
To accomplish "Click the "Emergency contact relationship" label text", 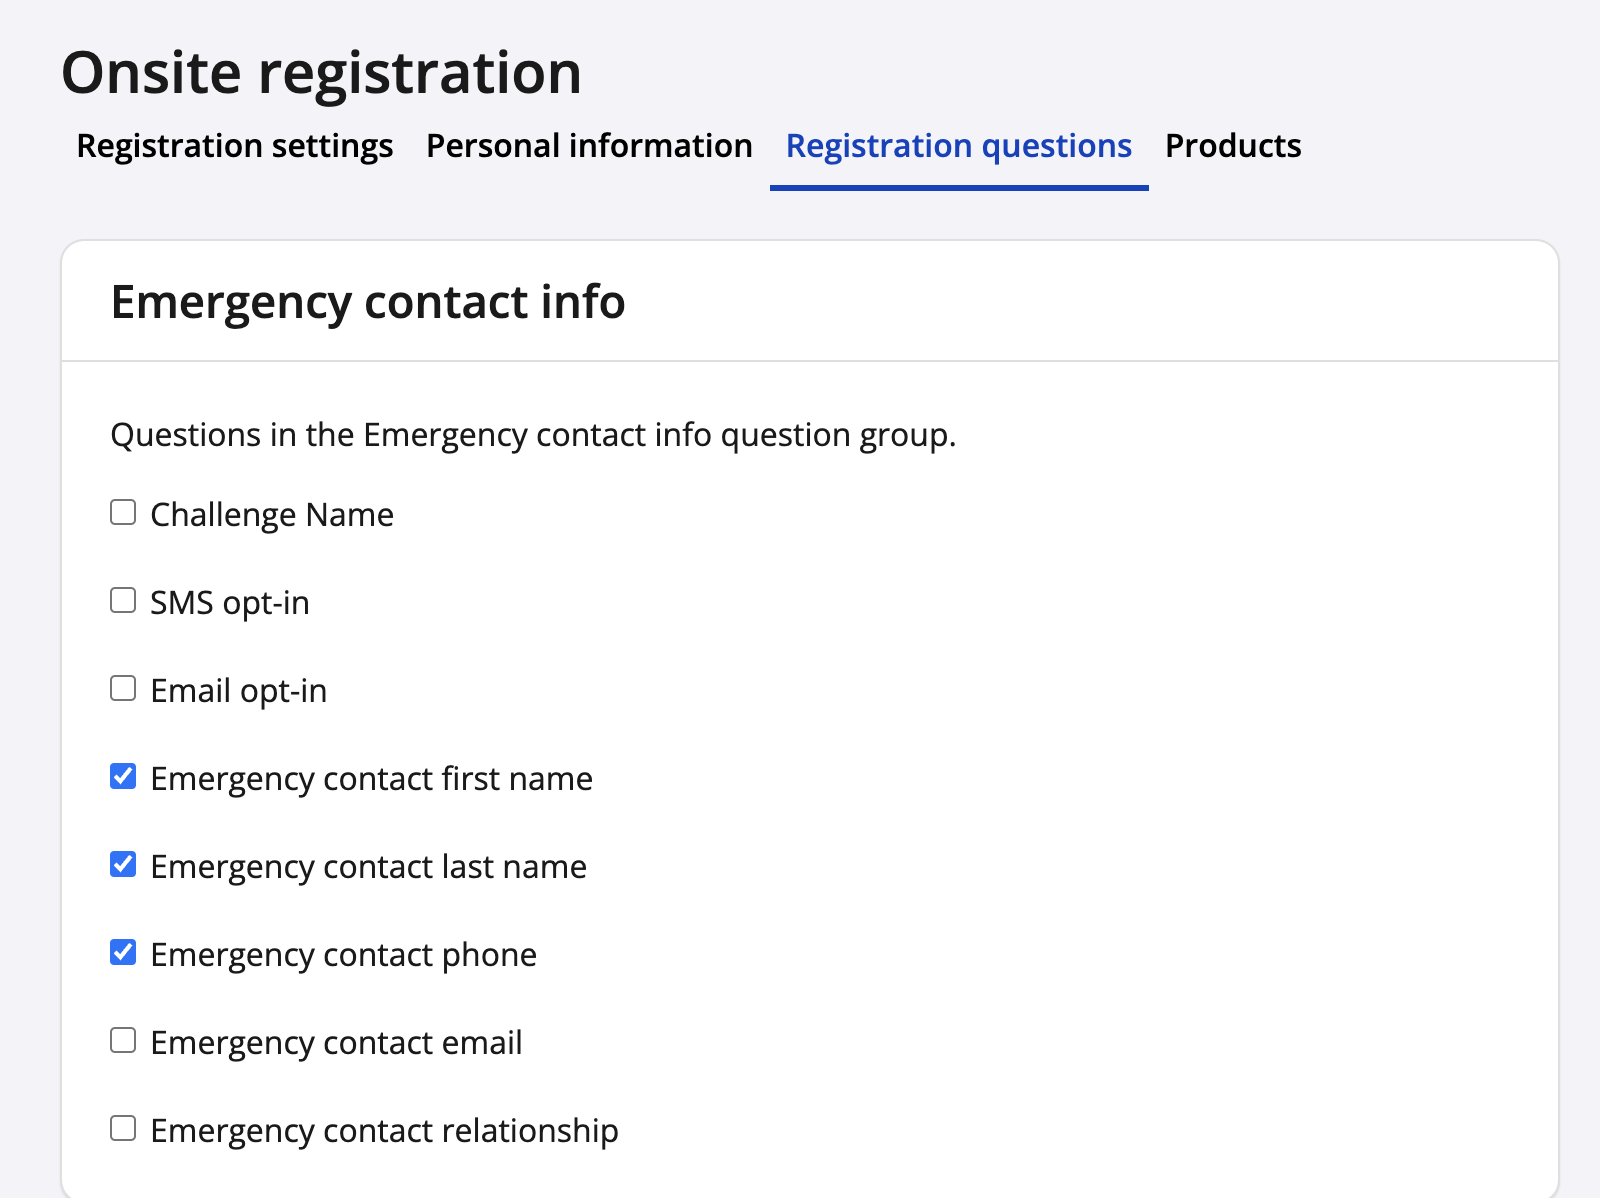I will pyautogui.click(x=384, y=1131).
